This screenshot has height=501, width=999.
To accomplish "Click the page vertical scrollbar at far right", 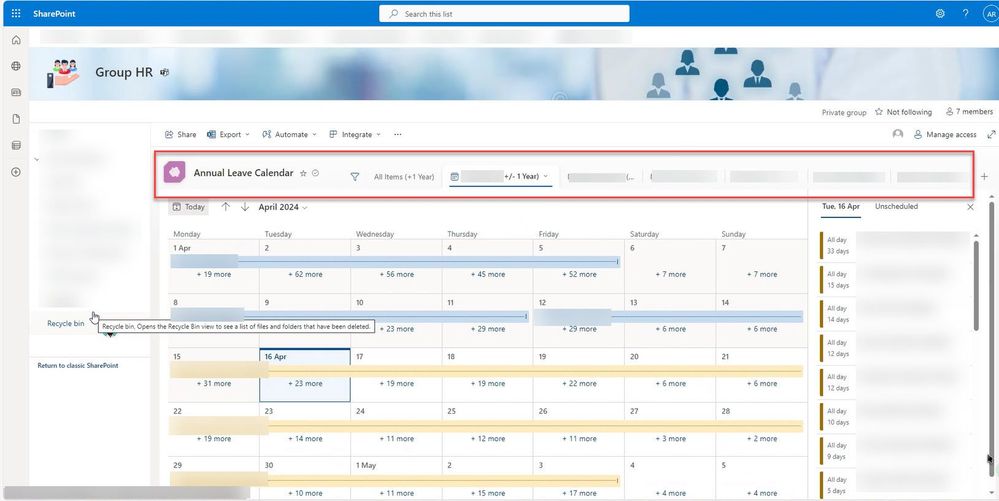I will [x=991, y=340].
